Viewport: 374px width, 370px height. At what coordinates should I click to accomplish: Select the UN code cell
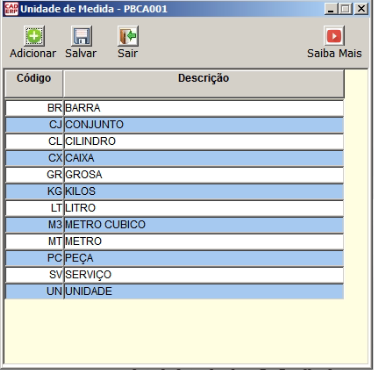pos(34,291)
